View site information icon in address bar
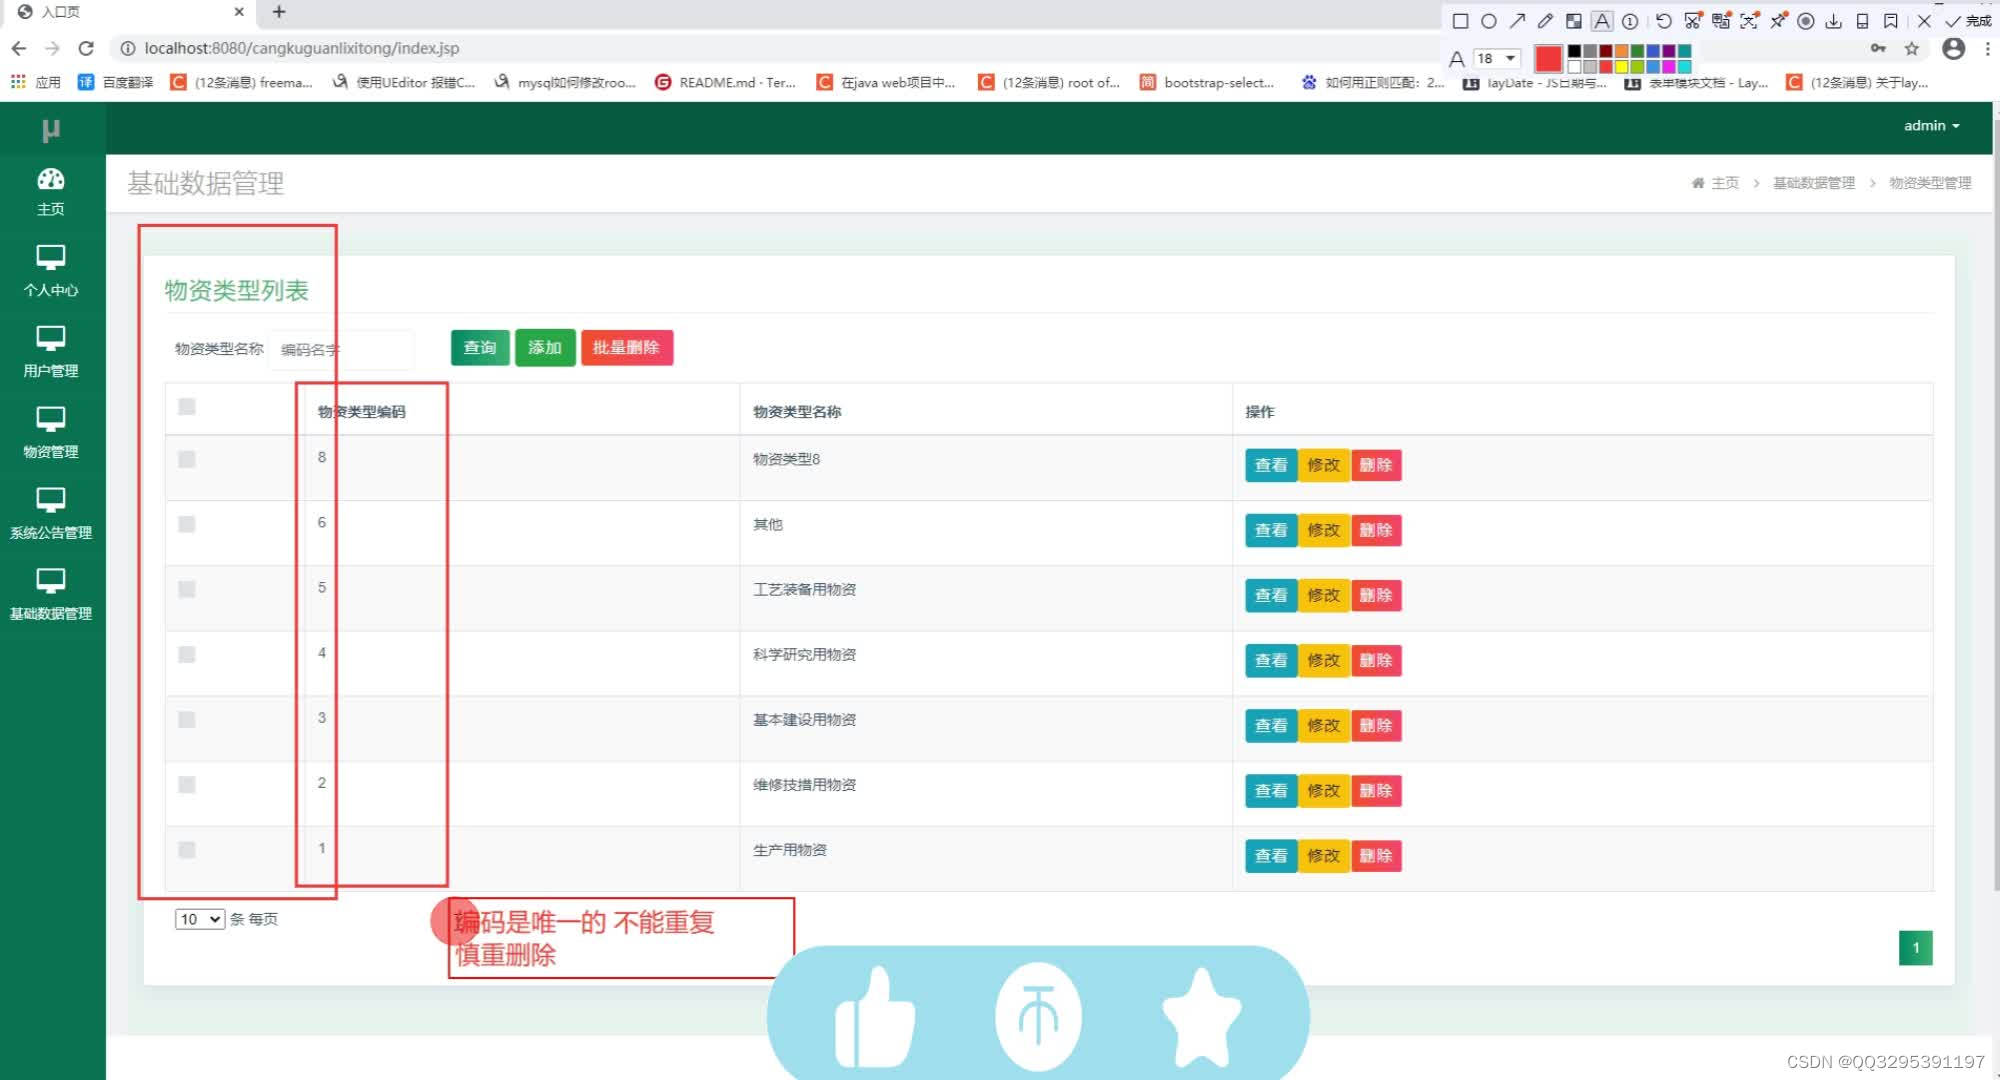 [x=128, y=48]
